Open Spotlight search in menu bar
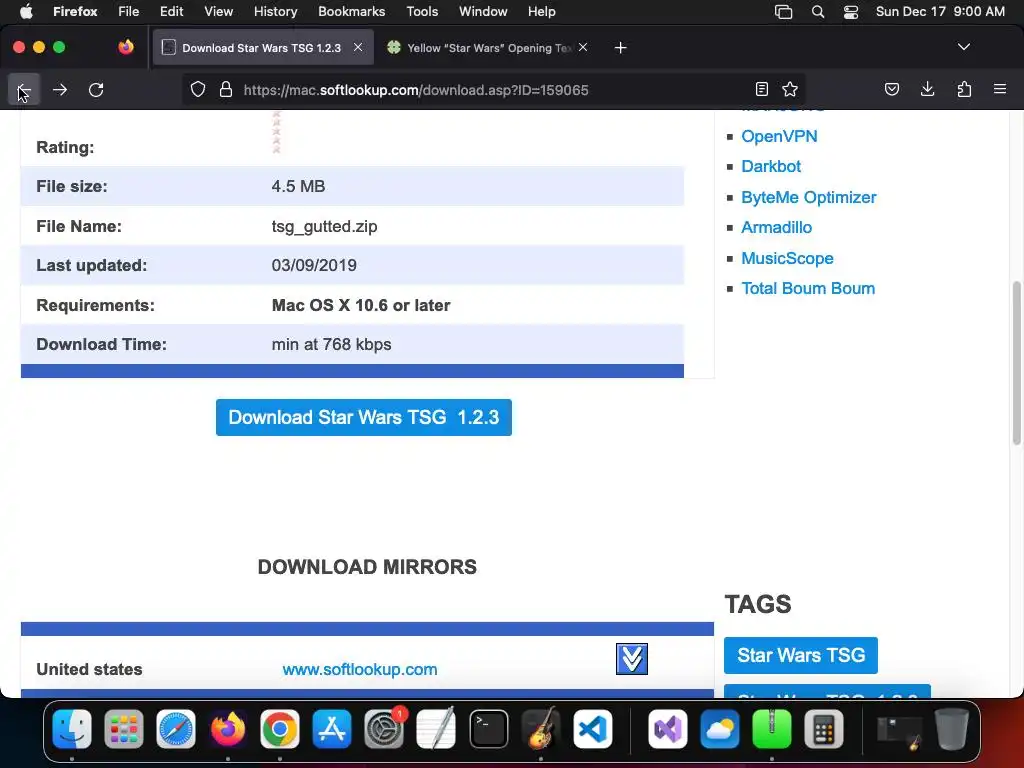This screenshot has width=1024, height=768. click(818, 12)
